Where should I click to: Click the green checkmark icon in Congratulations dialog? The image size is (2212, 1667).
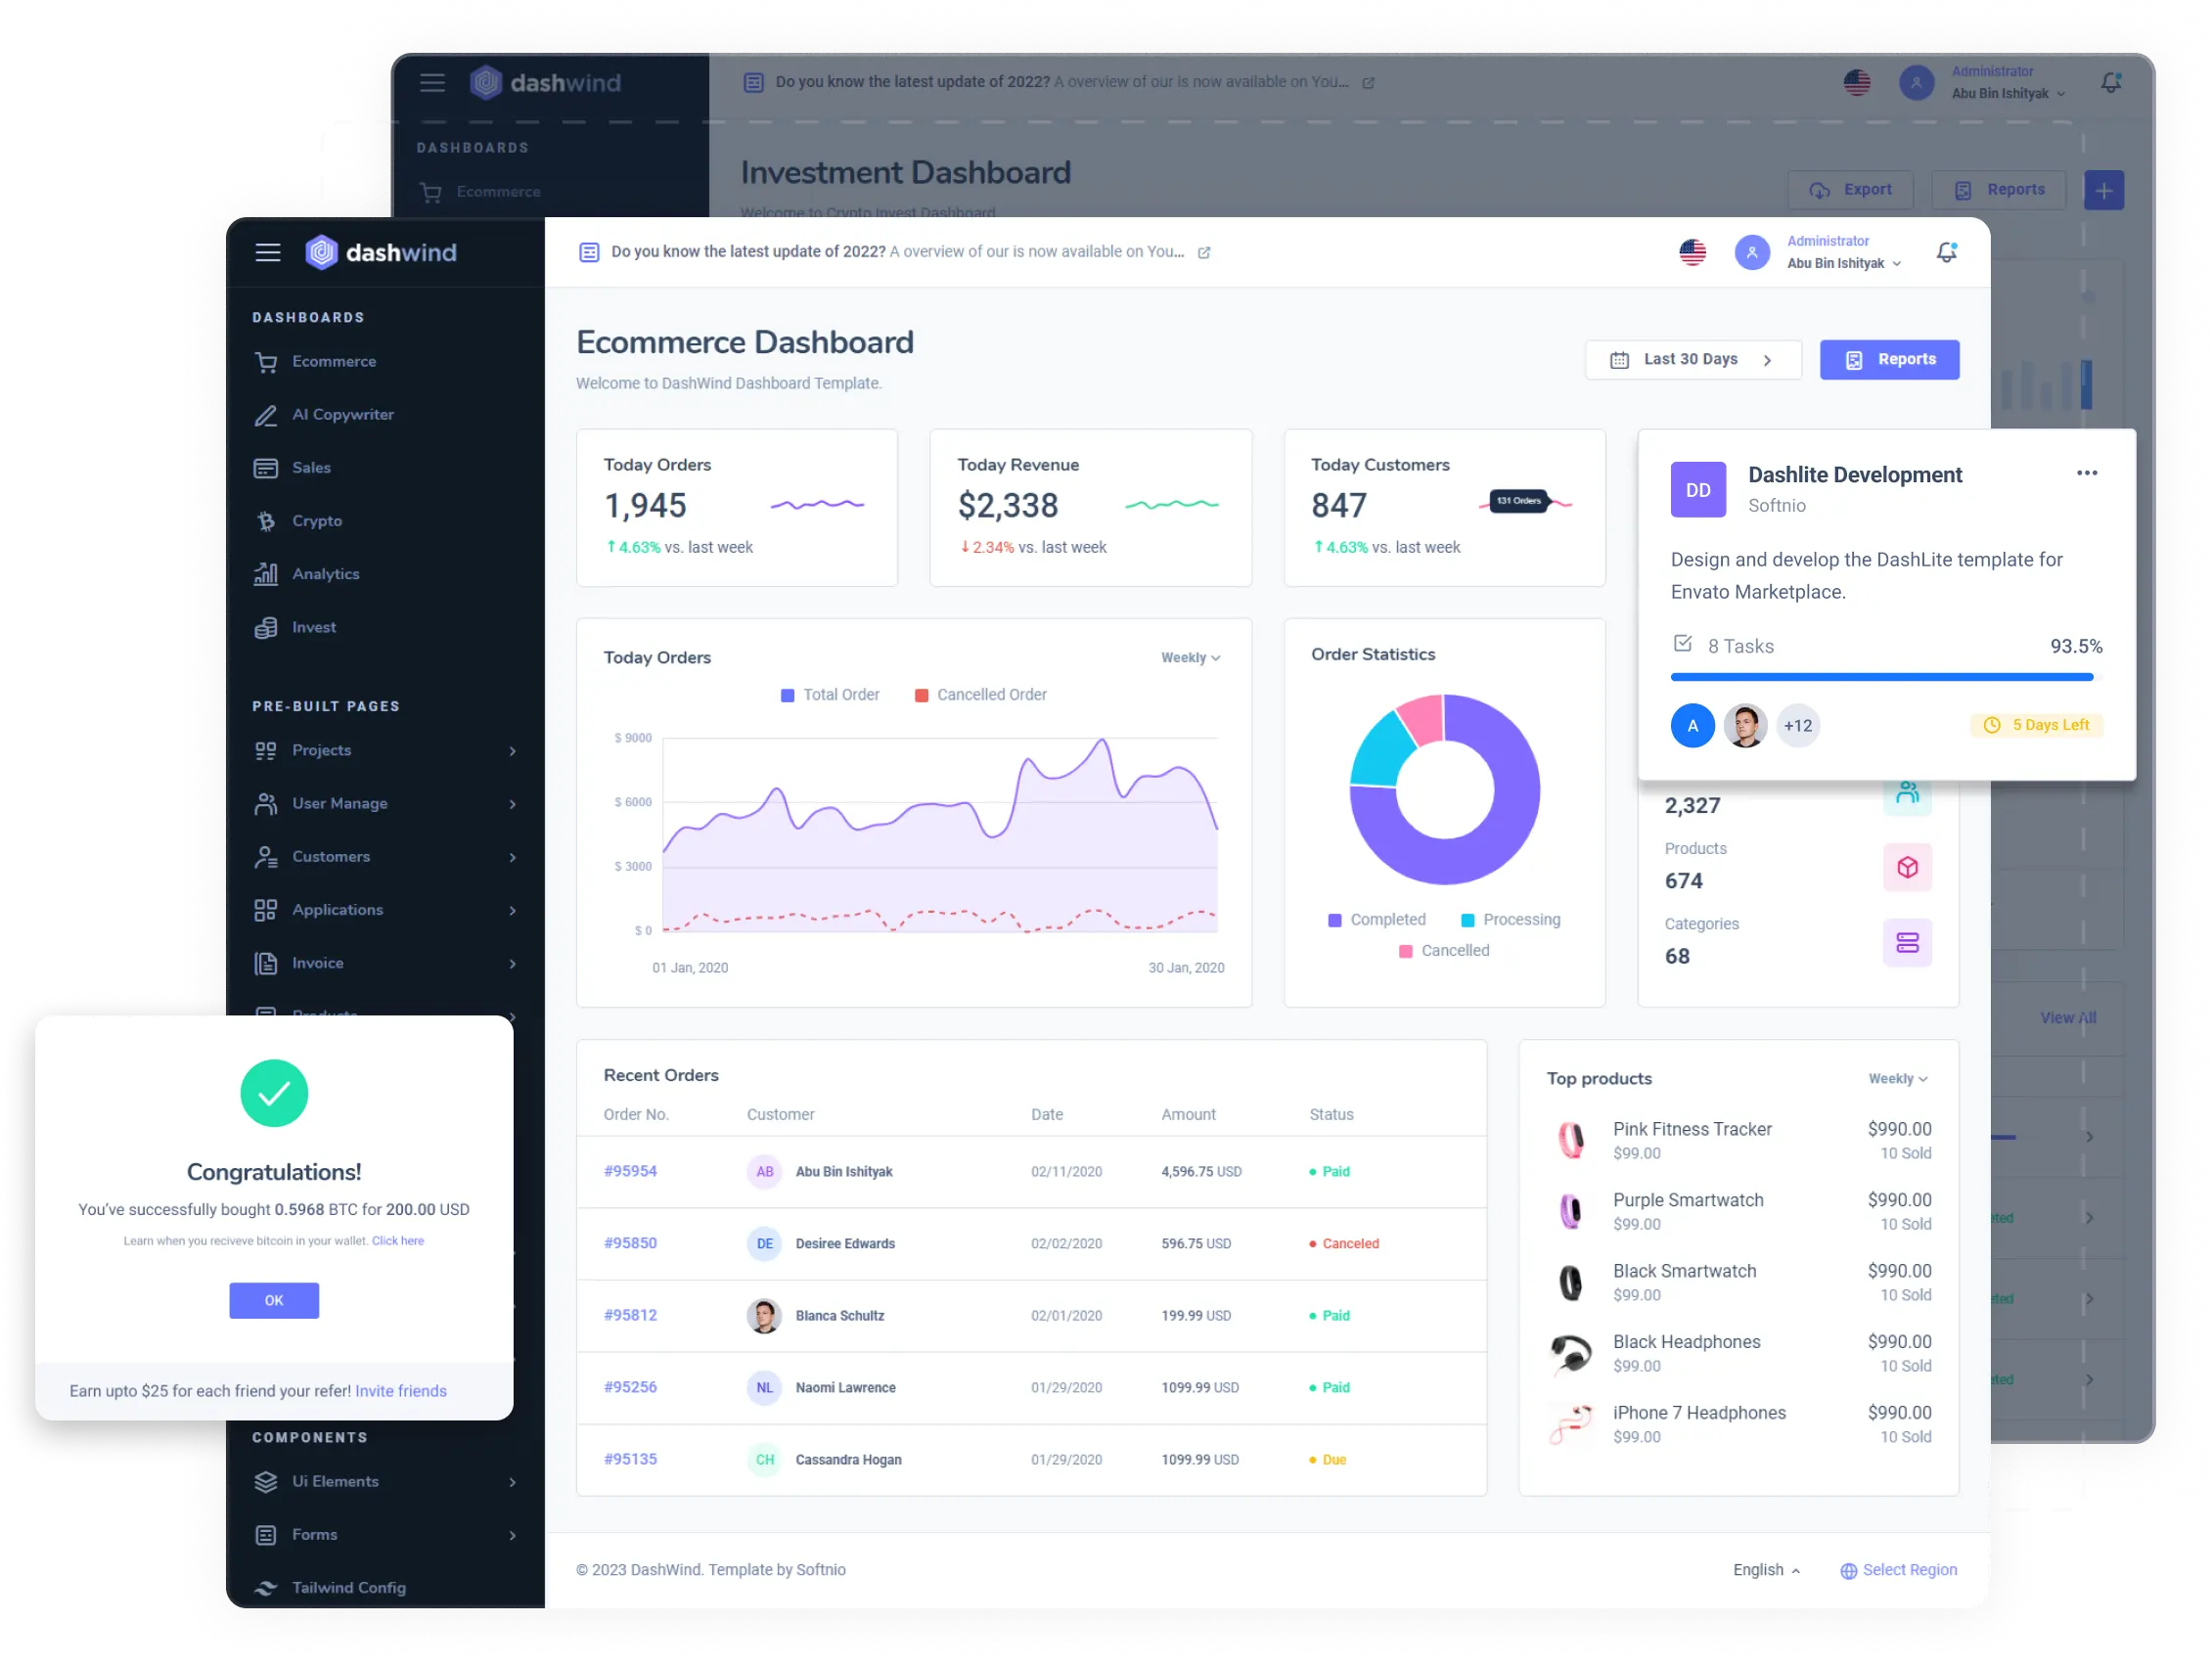click(x=274, y=1093)
